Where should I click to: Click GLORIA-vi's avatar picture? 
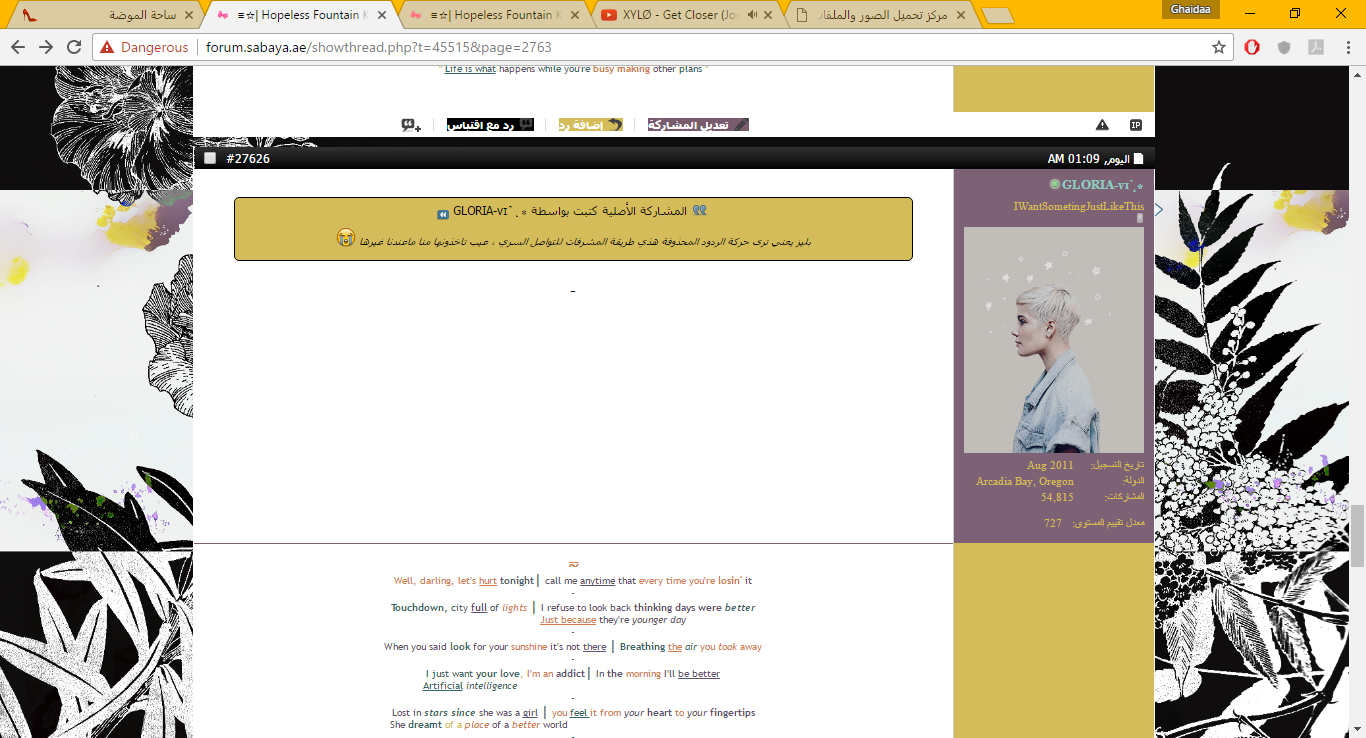pos(1053,340)
